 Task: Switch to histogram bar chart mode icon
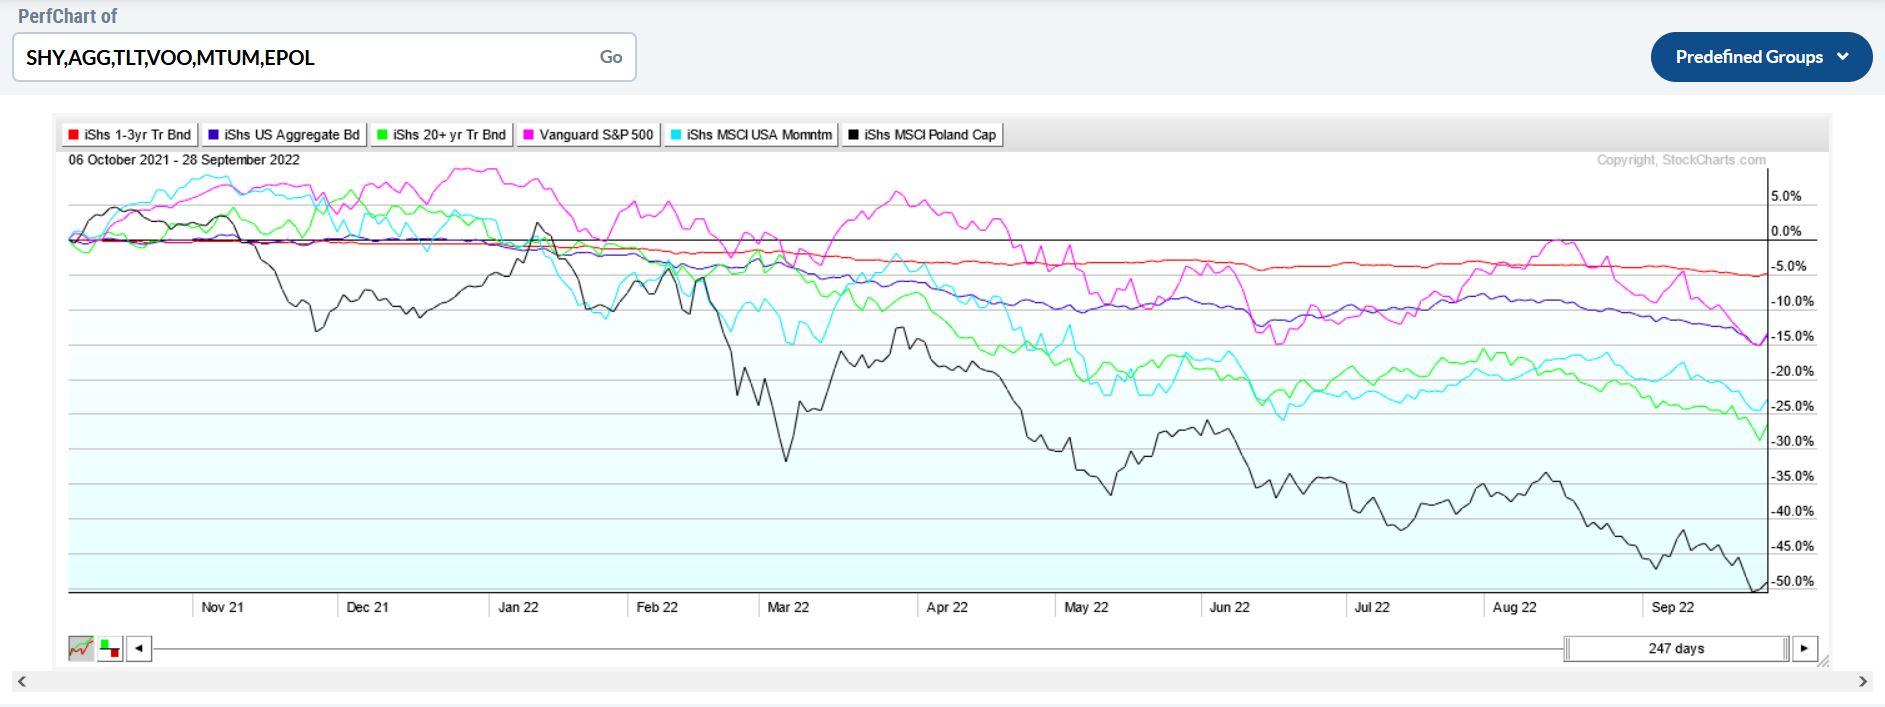tap(110, 649)
